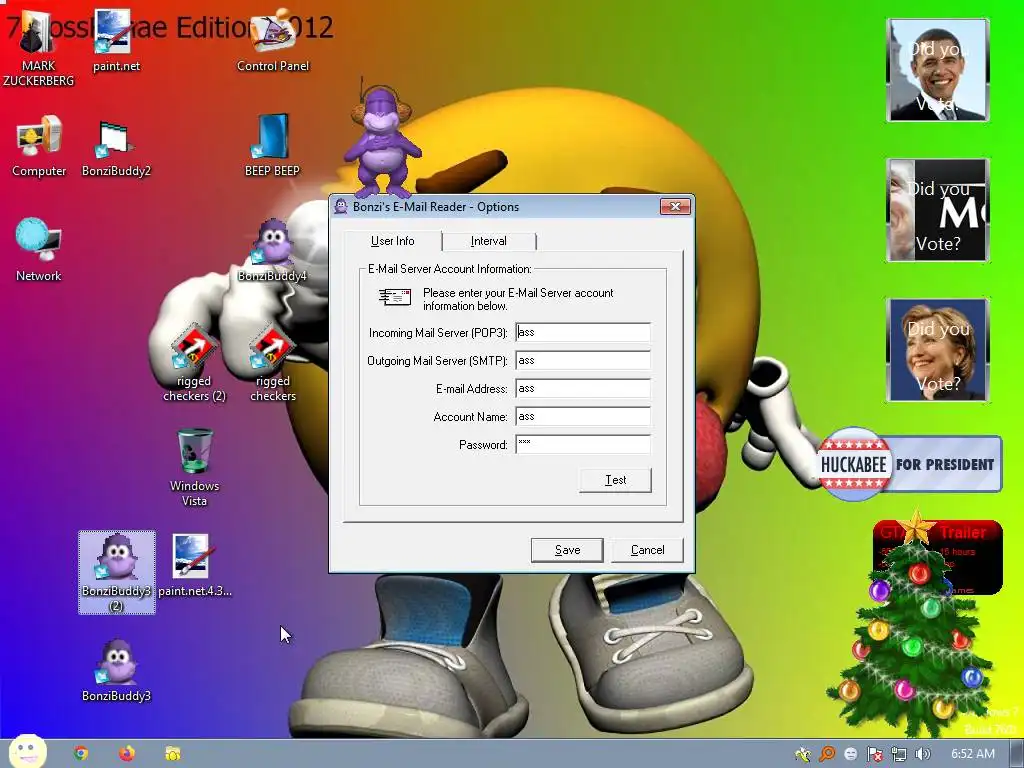Open the folder icon in the taskbar
The width and height of the screenshot is (1024, 768).
[172, 754]
